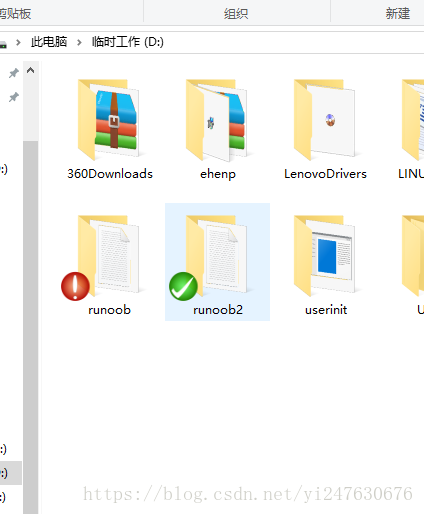Image resolution: width=424 pixels, height=514 pixels.
Task: Click the 新建 ribbon group label
Action: pyautogui.click(x=398, y=14)
